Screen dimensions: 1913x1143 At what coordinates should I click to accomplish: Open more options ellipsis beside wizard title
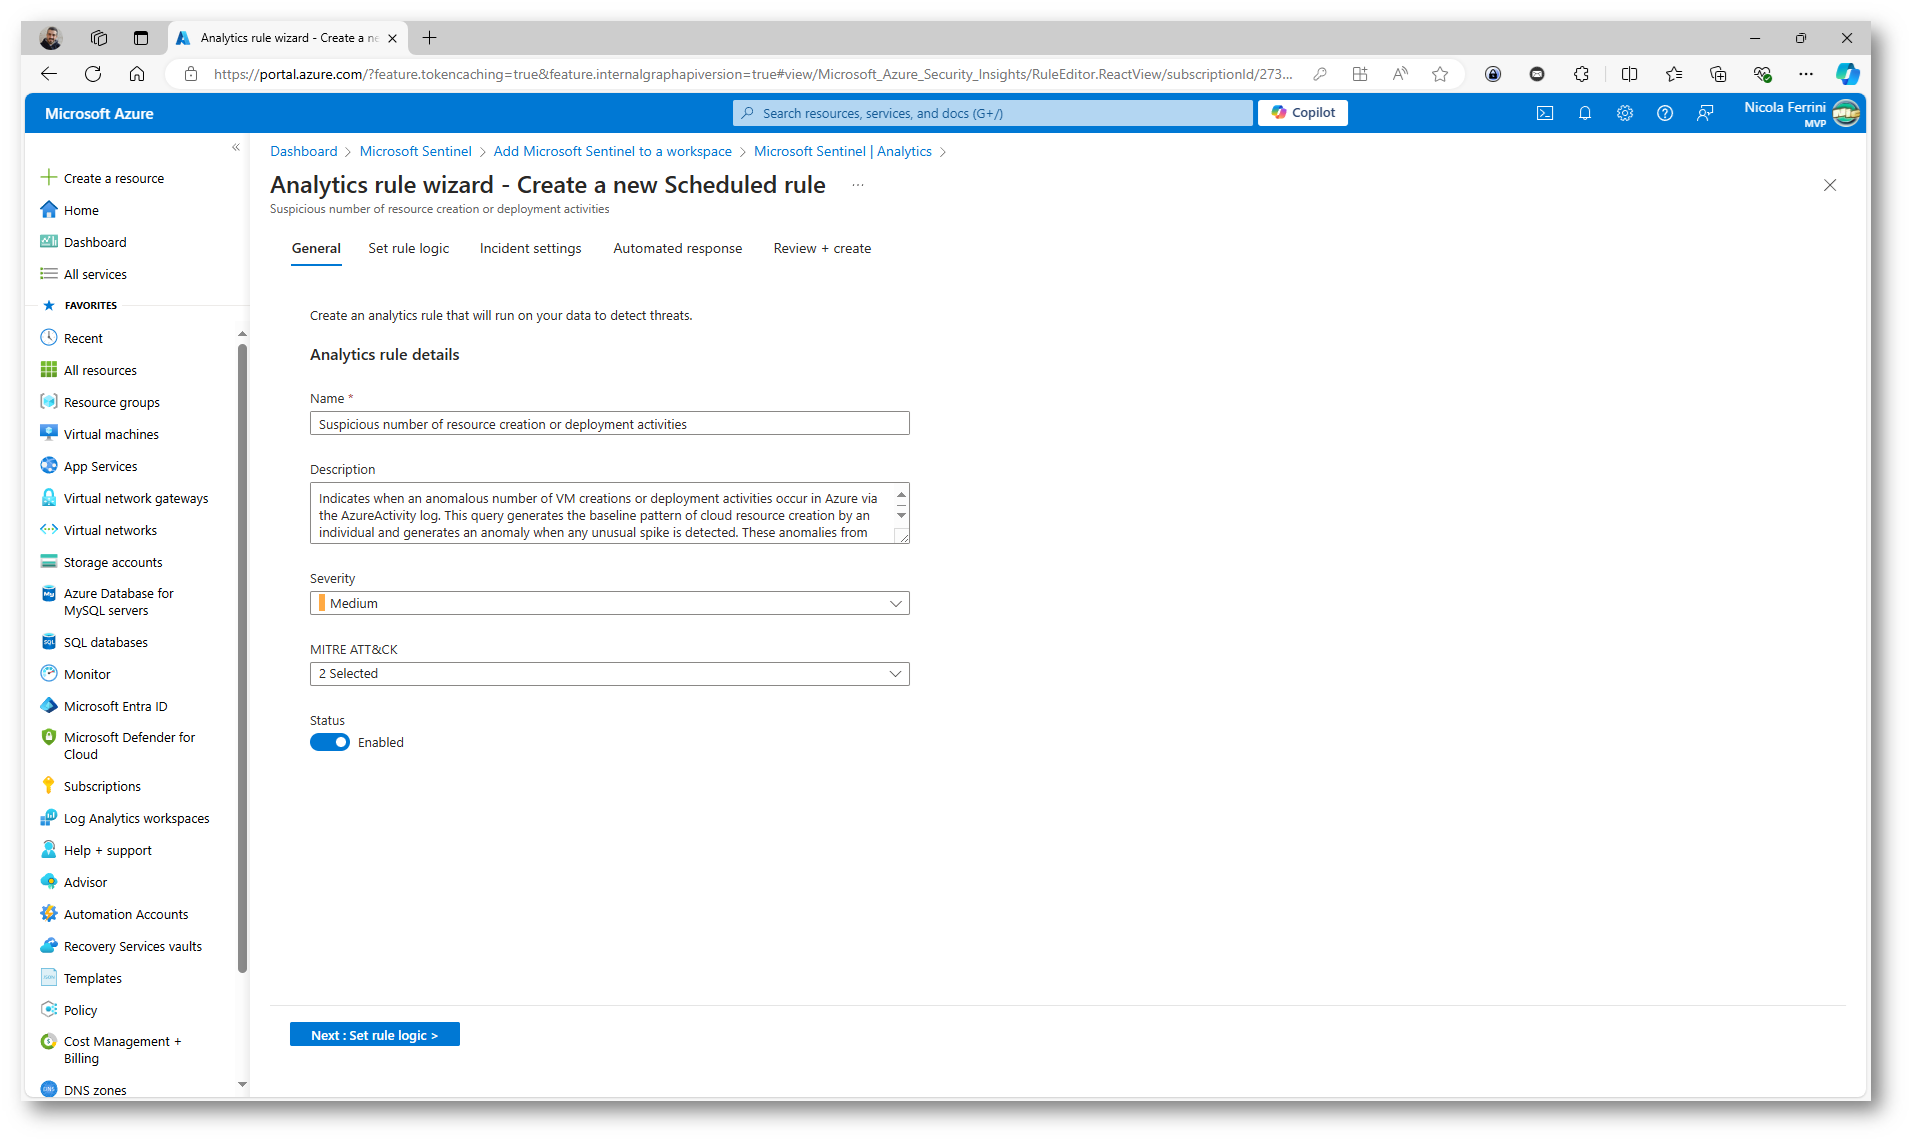(858, 185)
